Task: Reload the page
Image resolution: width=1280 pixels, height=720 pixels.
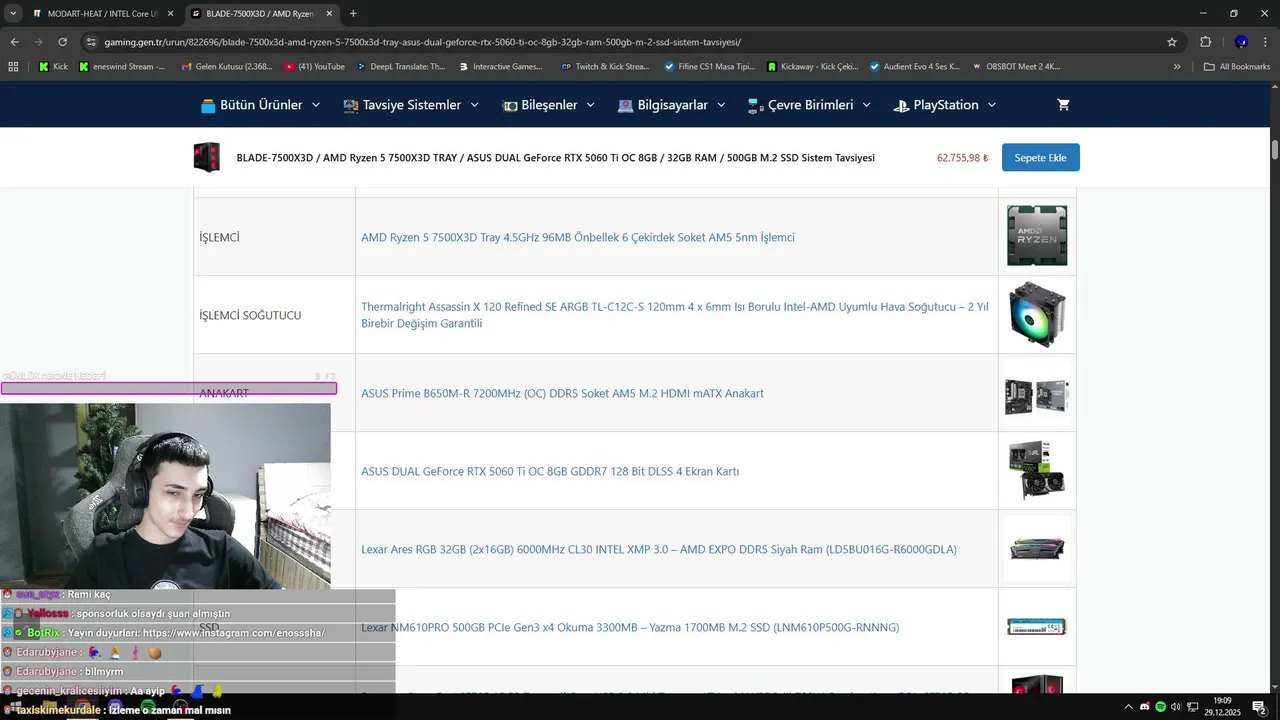Action: [x=62, y=42]
